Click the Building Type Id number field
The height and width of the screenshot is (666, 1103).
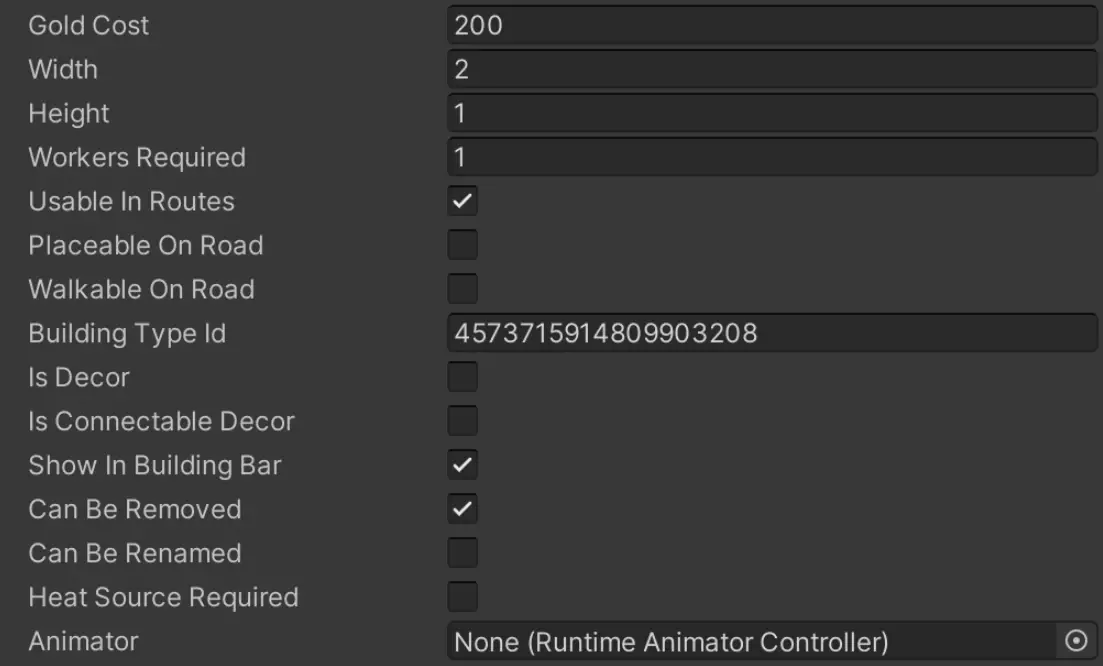[772, 333]
